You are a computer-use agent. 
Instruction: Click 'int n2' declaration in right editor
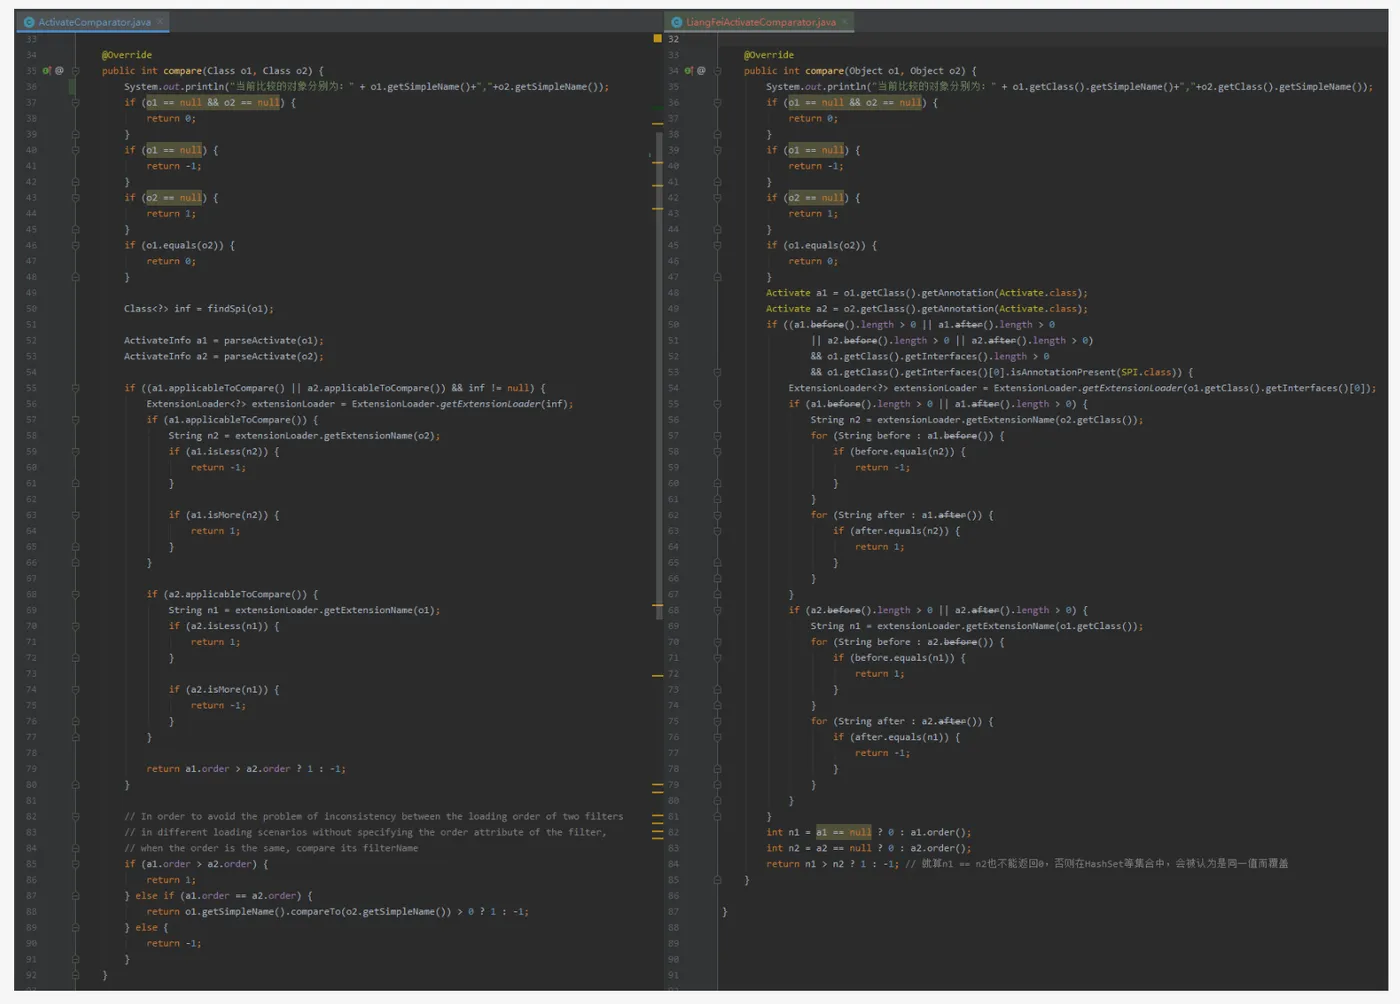pos(782,848)
